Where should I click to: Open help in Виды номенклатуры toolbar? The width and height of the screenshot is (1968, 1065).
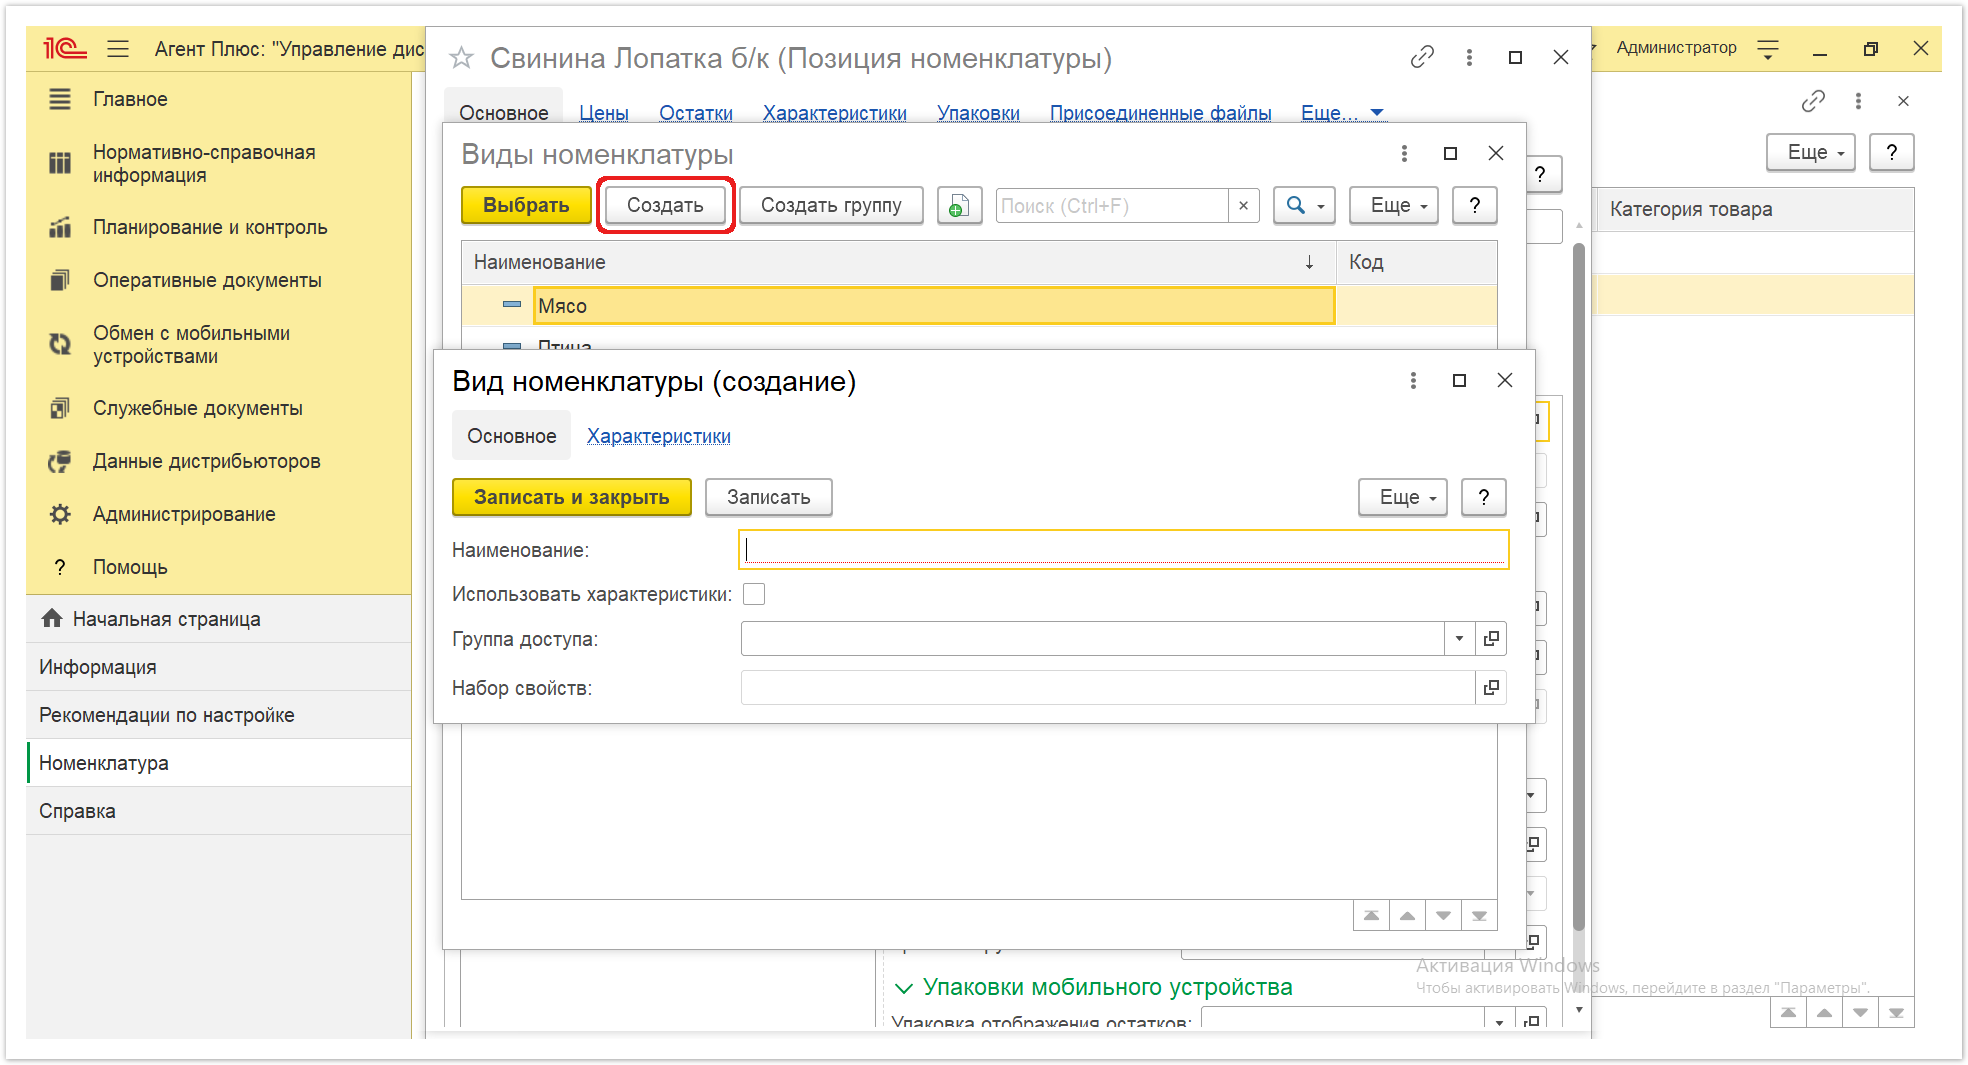[x=1474, y=205]
